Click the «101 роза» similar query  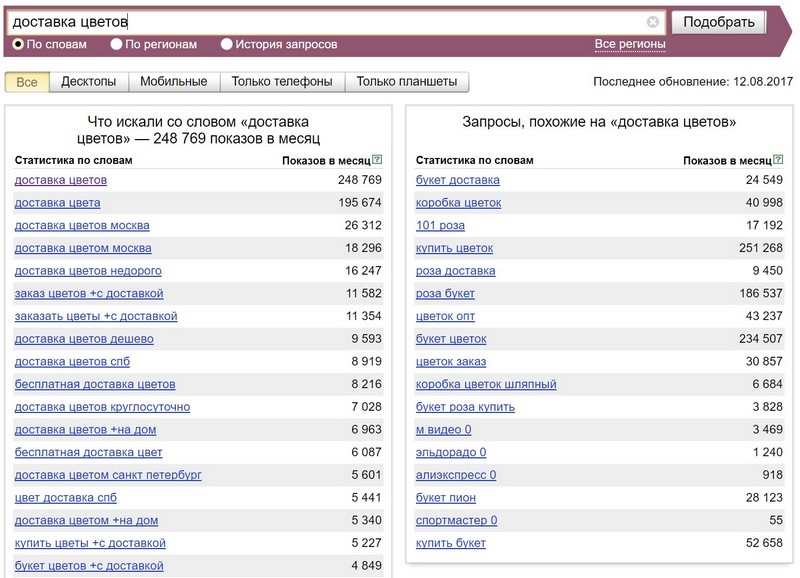pyautogui.click(x=440, y=225)
